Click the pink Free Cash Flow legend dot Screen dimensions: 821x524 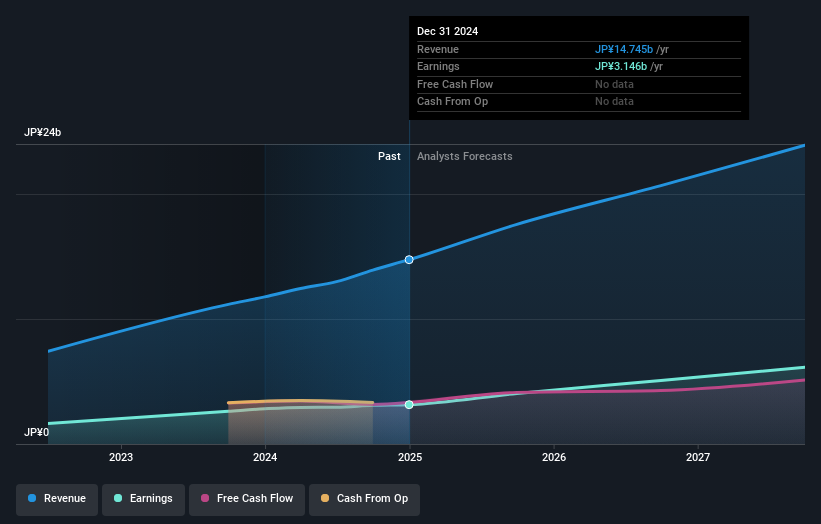(205, 498)
